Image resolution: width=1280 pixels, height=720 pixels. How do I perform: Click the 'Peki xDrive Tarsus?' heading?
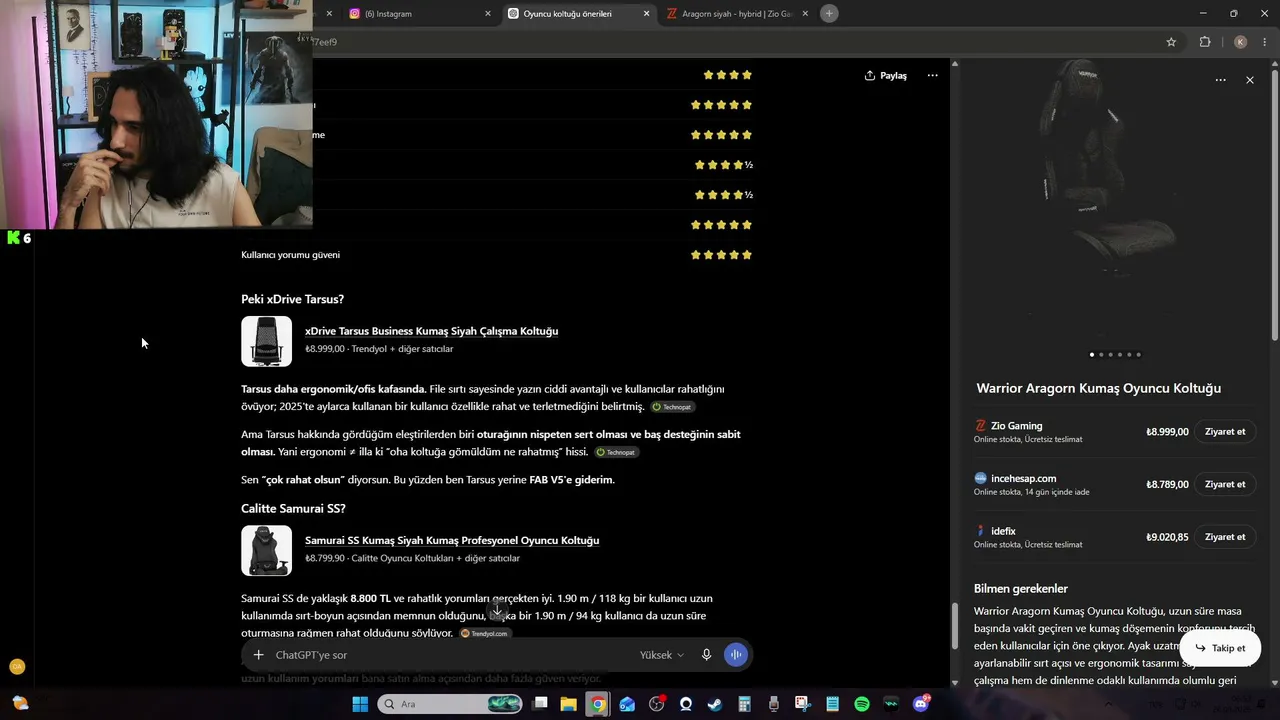(292, 299)
